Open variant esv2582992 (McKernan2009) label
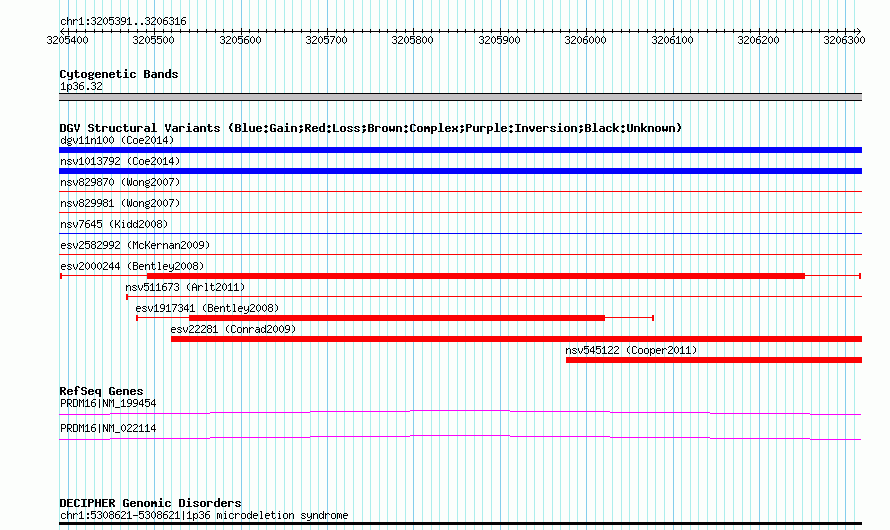The height and width of the screenshot is (530, 890). pos(135,245)
